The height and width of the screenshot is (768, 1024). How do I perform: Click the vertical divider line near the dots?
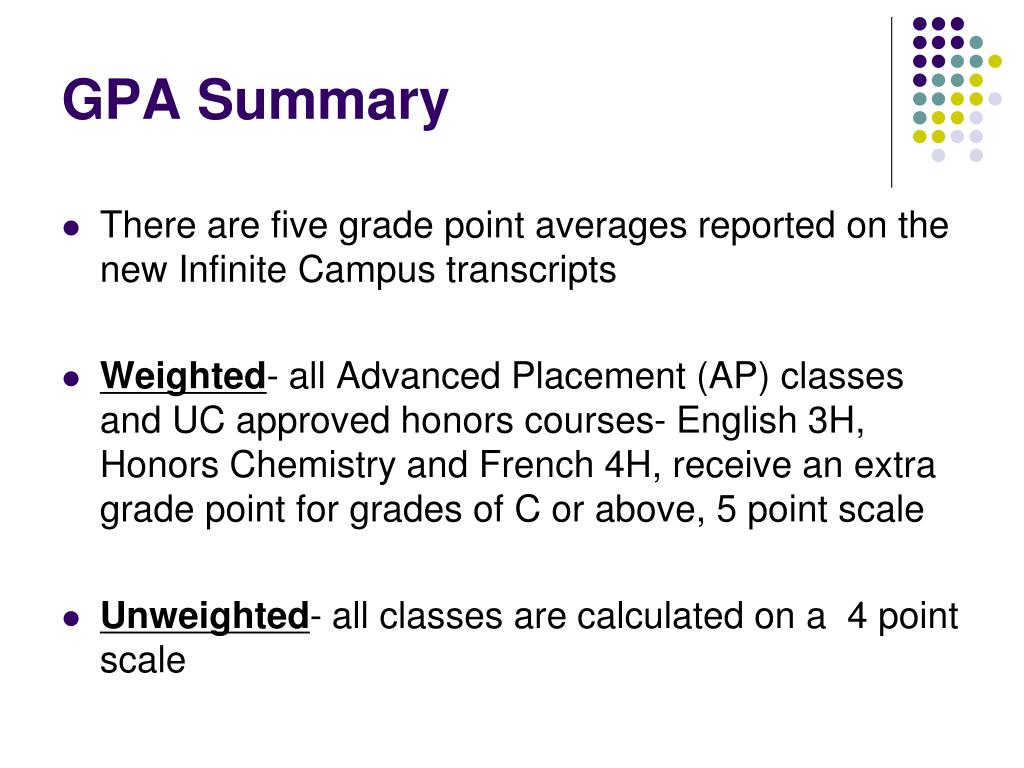click(x=891, y=103)
